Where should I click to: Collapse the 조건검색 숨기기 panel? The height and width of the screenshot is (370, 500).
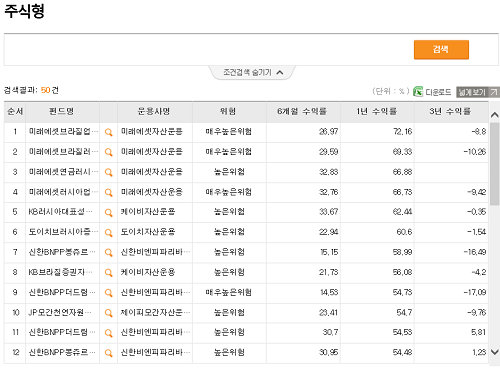pyautogui.click(x=253, y=72)
